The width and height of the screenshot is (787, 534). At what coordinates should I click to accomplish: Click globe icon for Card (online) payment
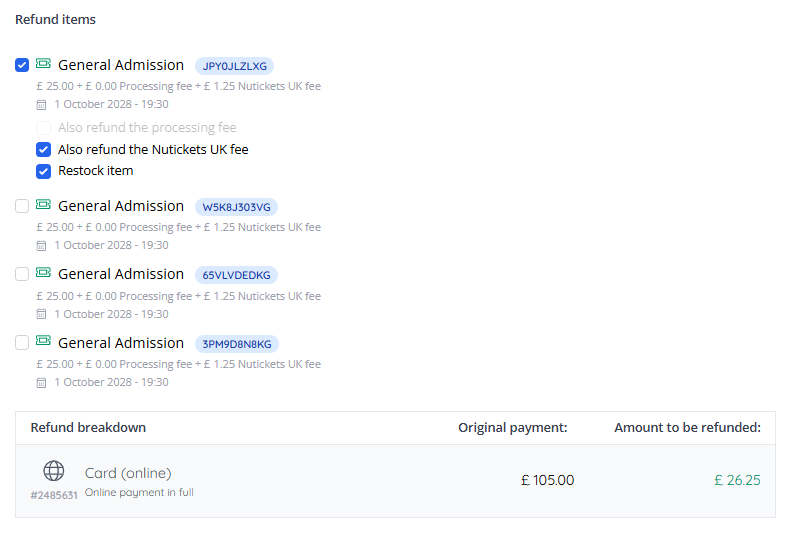[54, 471]
